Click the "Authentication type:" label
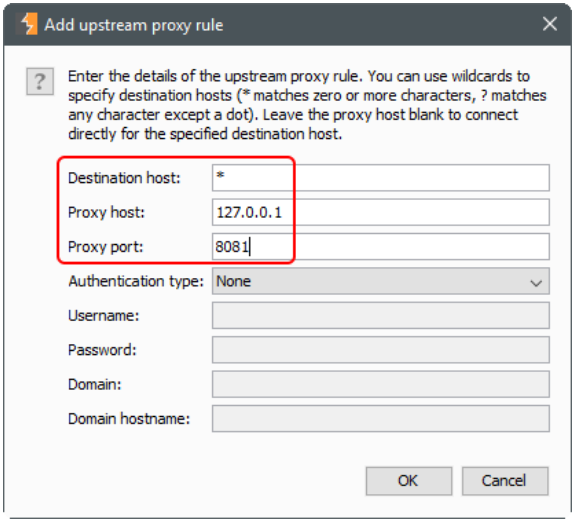577x525 pixels. pos(136,281)
